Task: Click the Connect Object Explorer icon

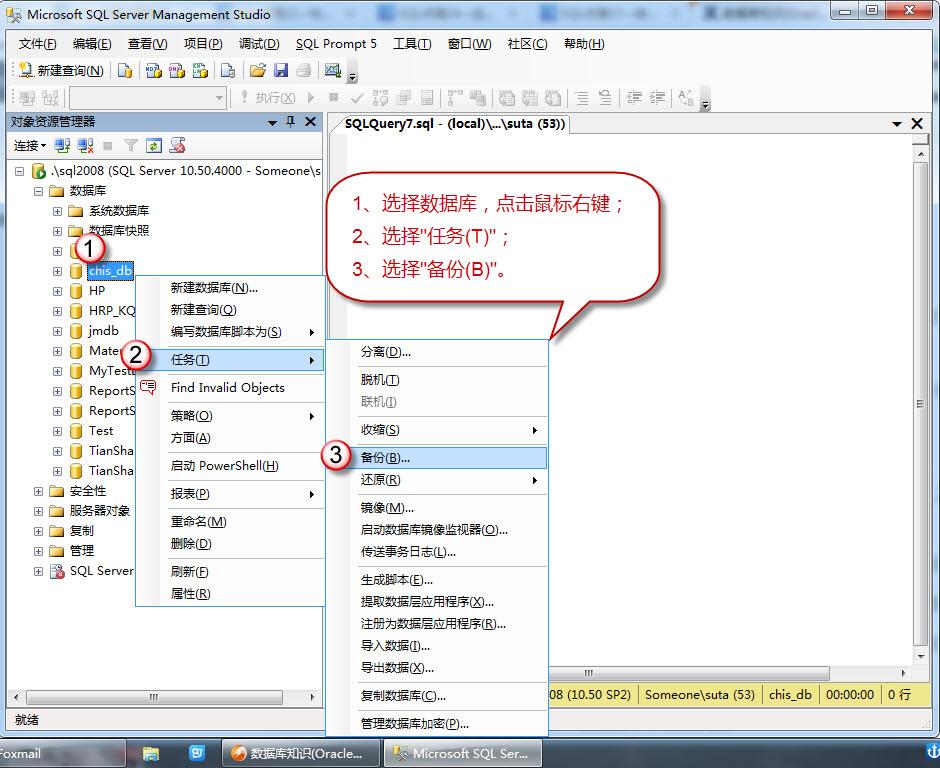Action: pyautogui.click(x=62, y=146)
